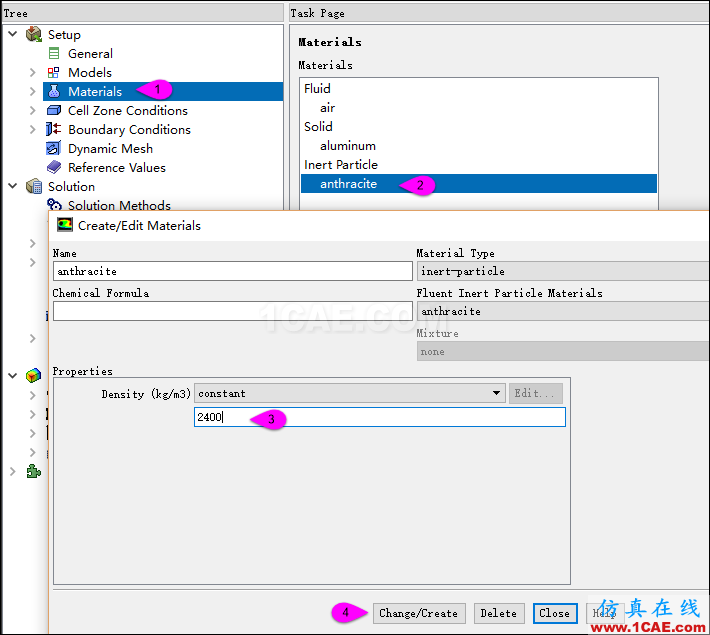Select Boundary Conditions in tree
The width and height of the screenshot is (710, 635).
(129, 130)
